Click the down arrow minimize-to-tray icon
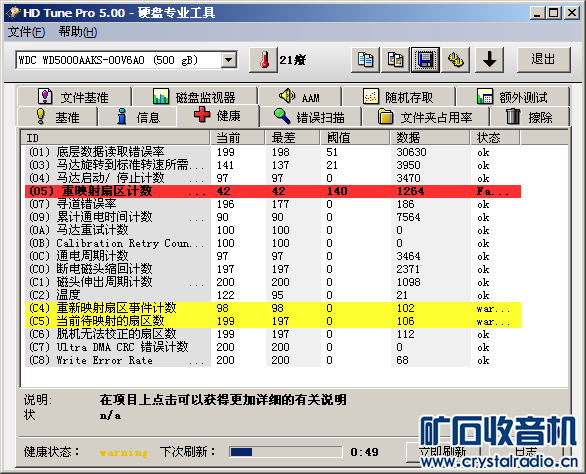The height and width of the screenshot is (474, 586). click(490, 60)
